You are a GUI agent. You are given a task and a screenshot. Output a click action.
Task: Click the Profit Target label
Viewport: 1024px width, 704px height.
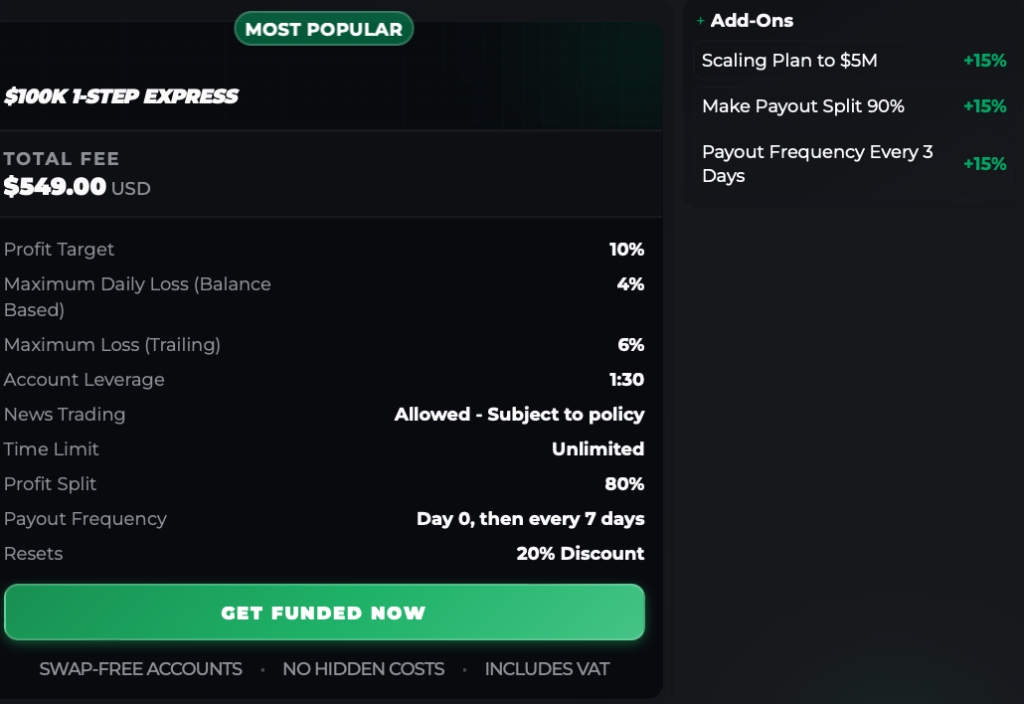coord(59,249)
